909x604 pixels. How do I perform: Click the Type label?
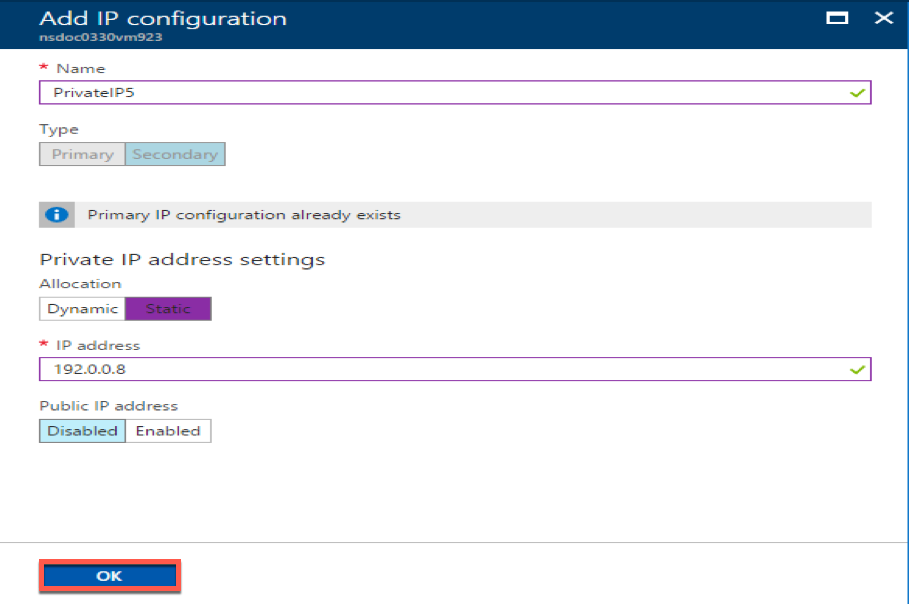coord(59,130)
